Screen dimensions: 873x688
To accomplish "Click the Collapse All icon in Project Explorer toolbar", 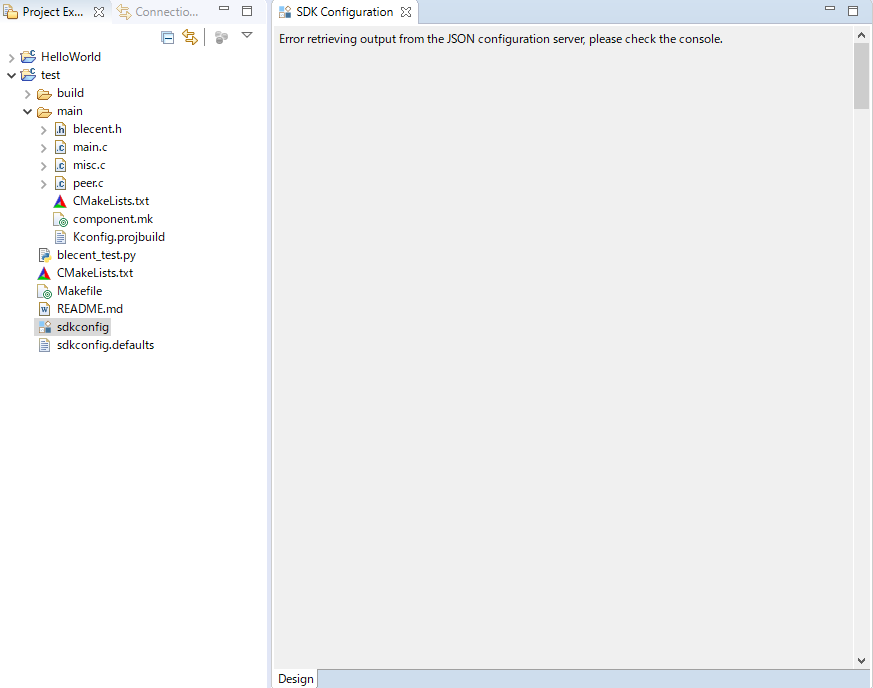I will [168, 37].
